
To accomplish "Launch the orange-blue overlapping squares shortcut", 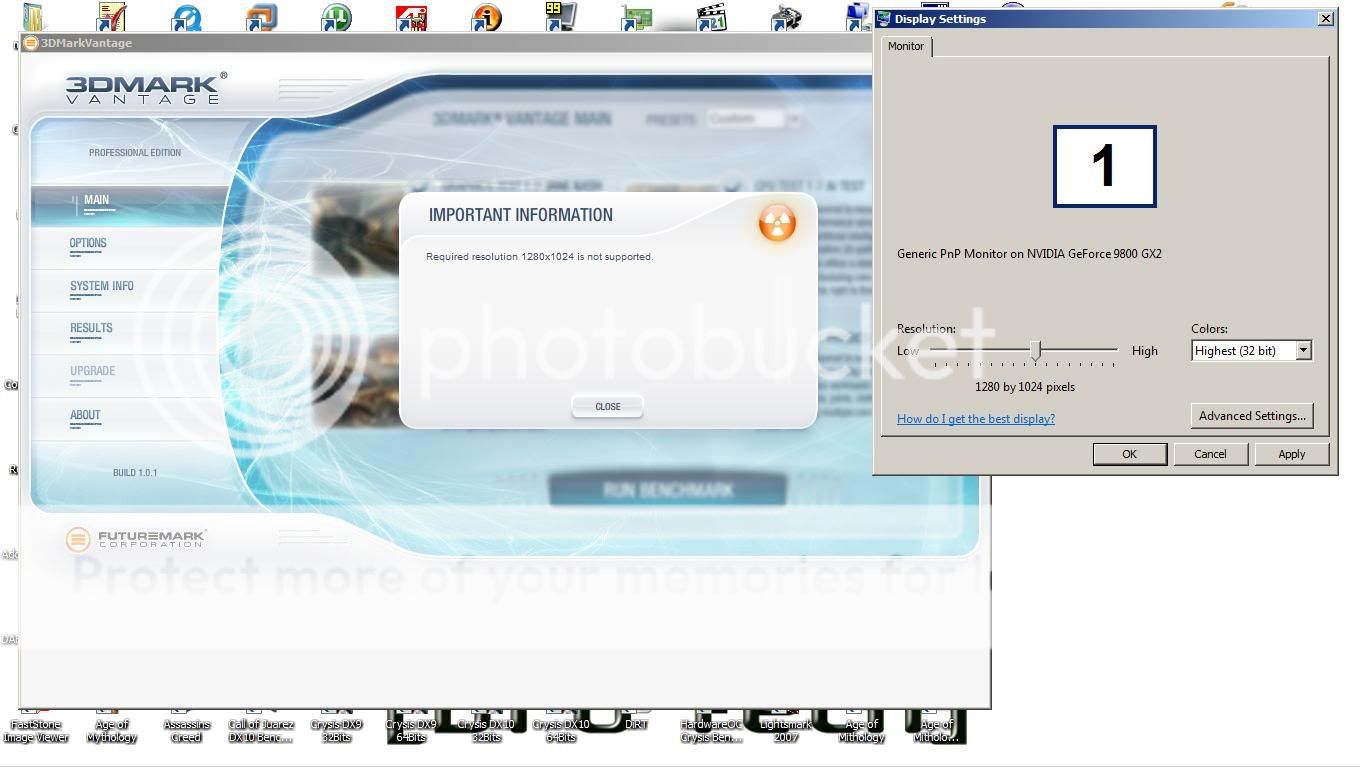I will [x=261, y=17].
